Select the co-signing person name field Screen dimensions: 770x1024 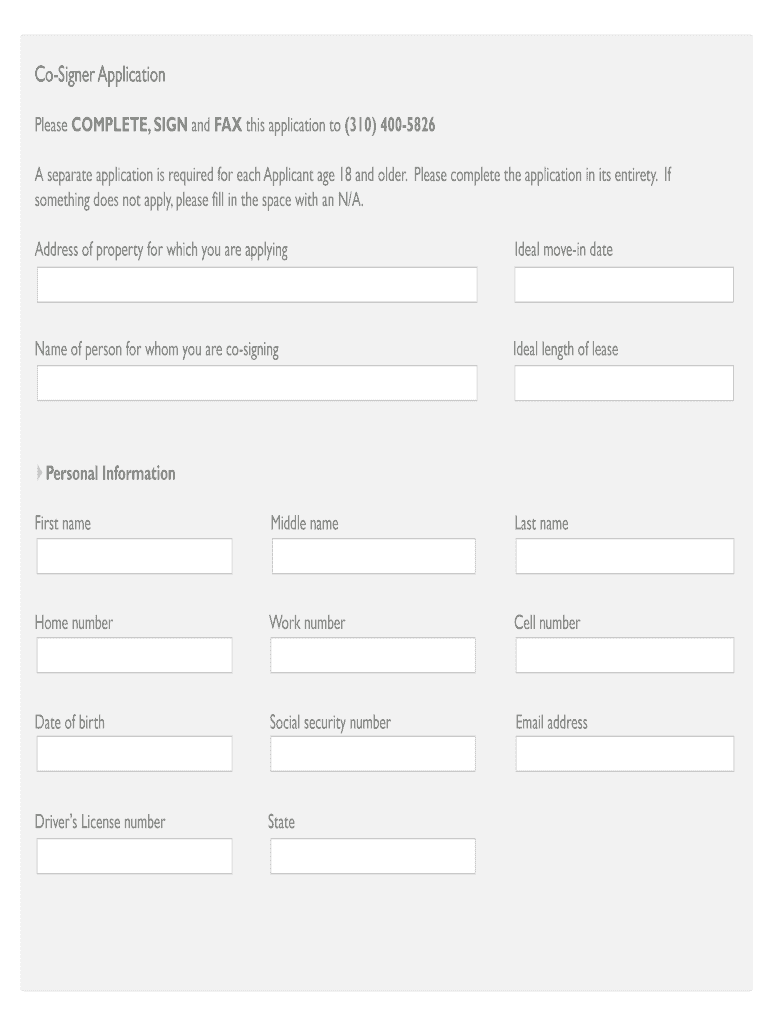pos(257,383)
